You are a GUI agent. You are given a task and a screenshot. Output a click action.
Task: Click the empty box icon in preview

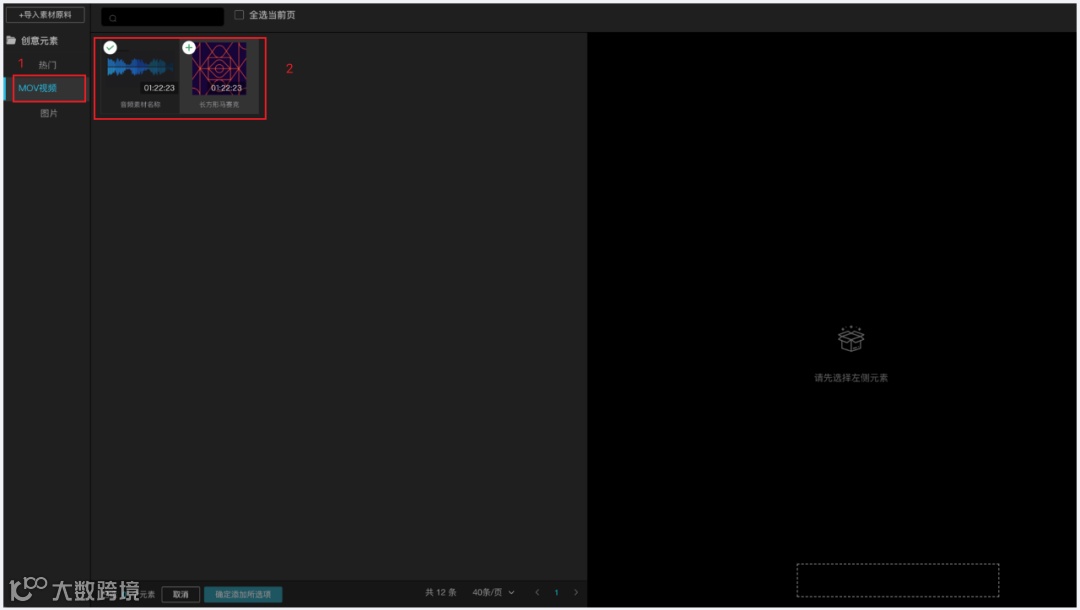point(851,338)
